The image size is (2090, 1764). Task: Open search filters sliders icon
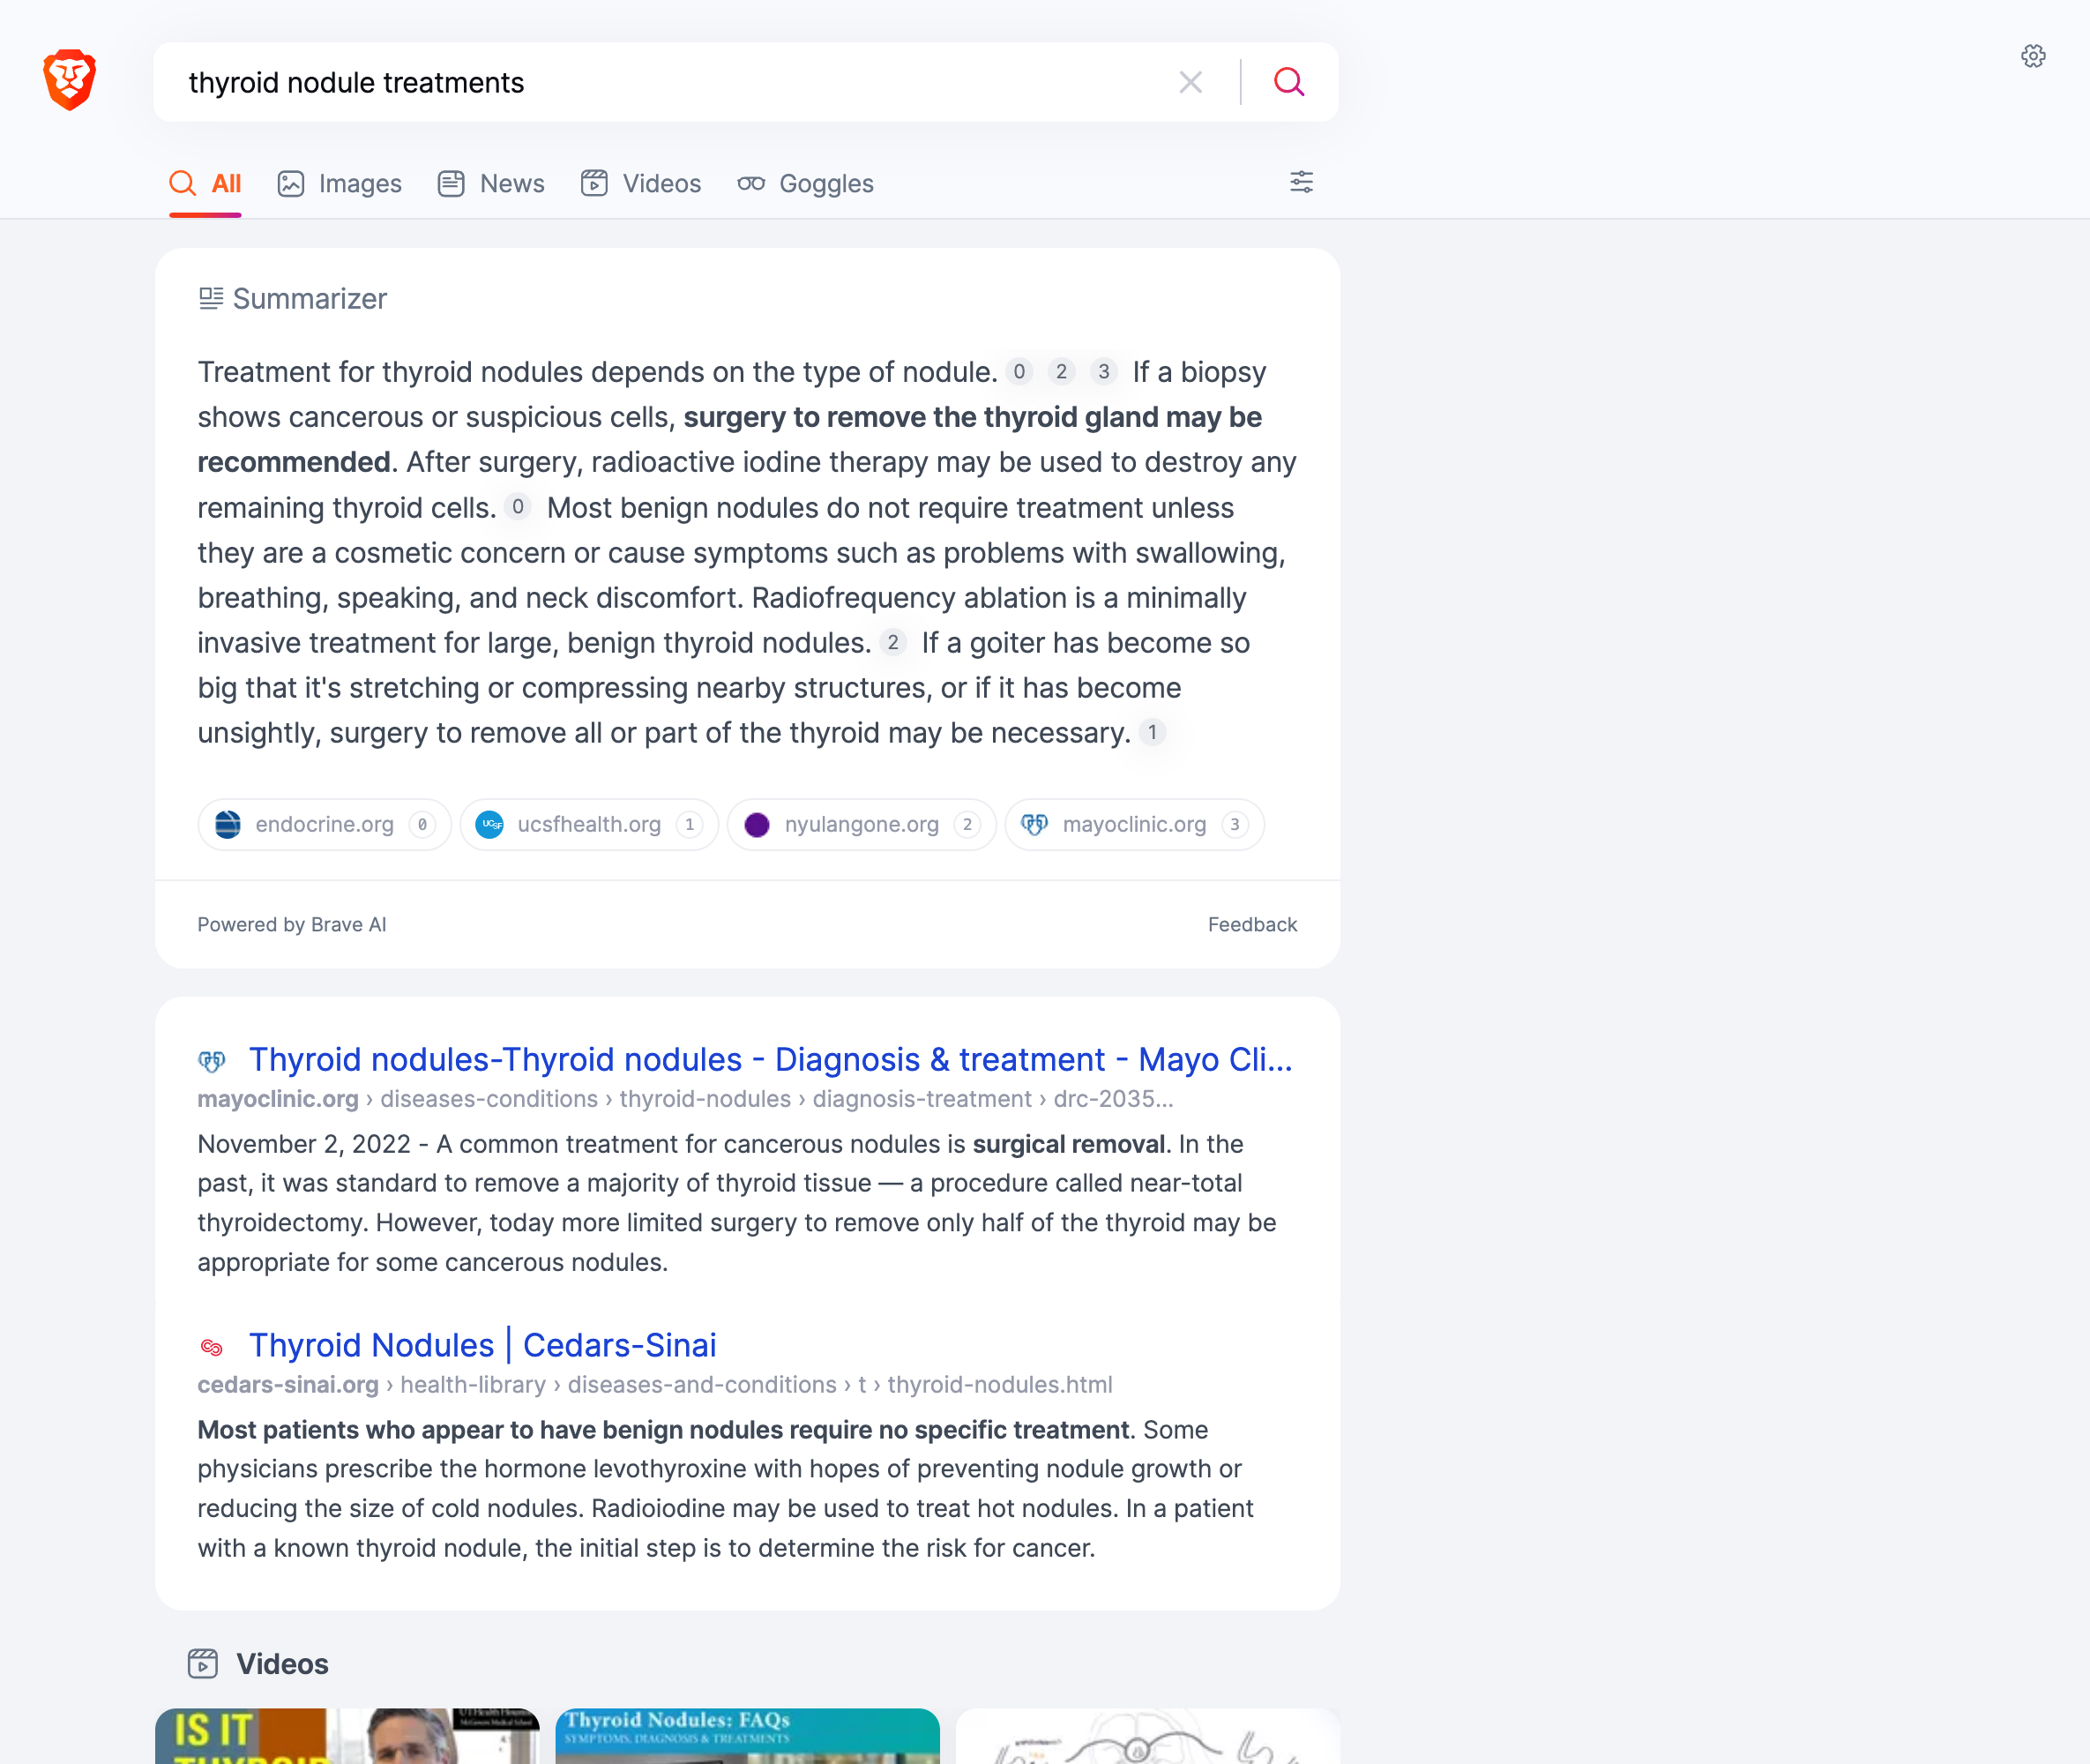(1301, 182)
